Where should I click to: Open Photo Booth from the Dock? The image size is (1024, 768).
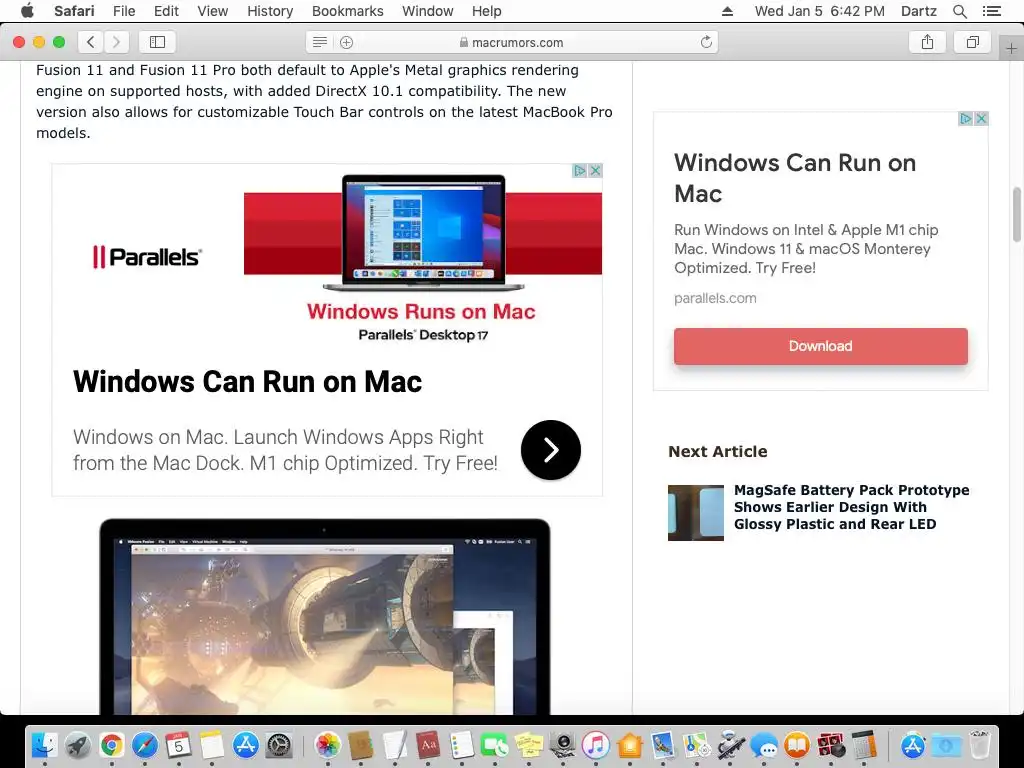pos(831,745)
